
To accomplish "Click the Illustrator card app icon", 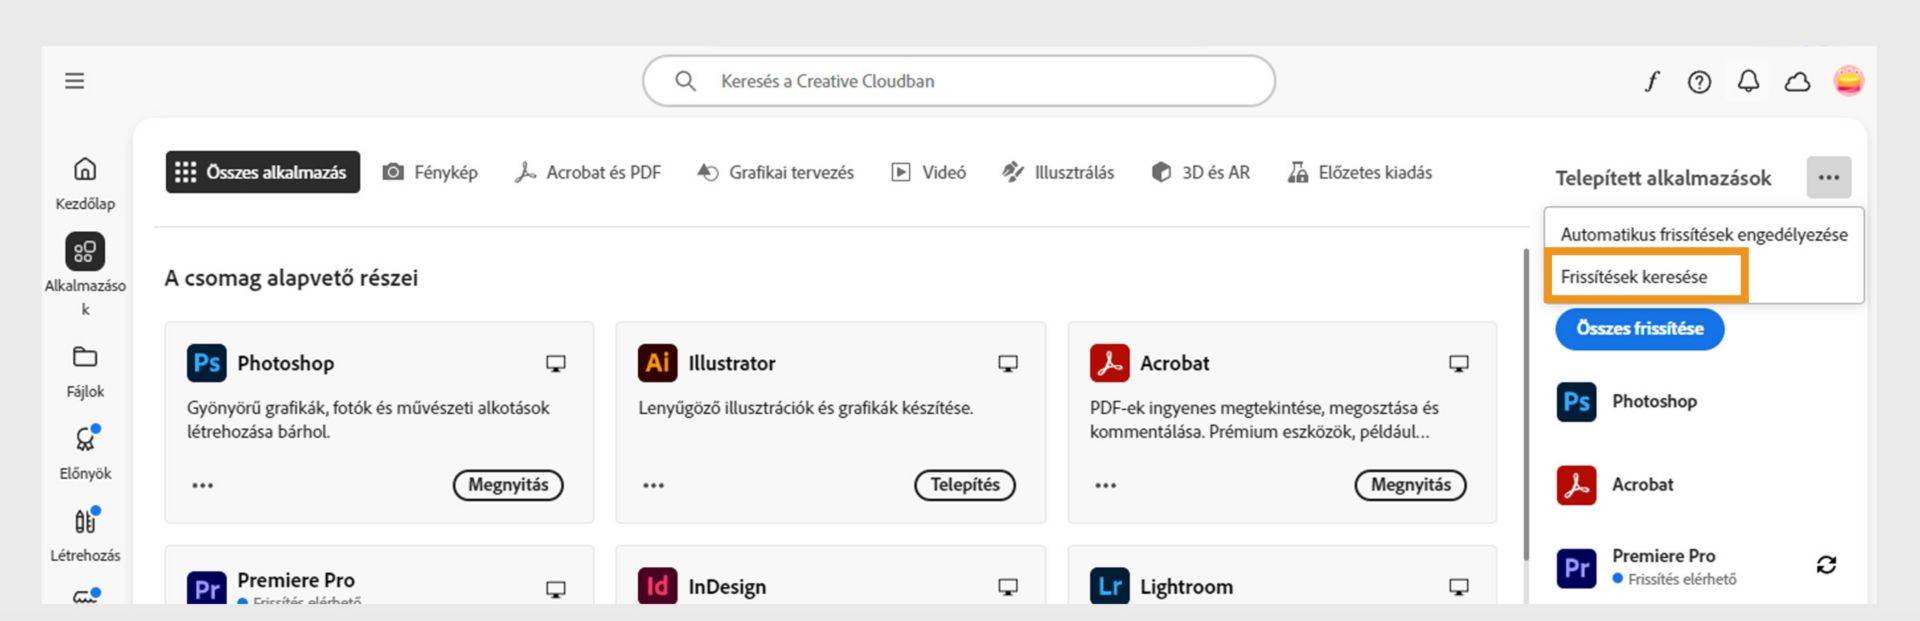I will coord(658,363).
